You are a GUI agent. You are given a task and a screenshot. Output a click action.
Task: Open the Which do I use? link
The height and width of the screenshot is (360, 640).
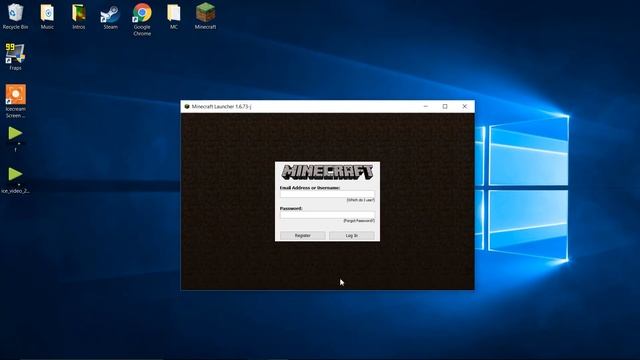(360, 200)
